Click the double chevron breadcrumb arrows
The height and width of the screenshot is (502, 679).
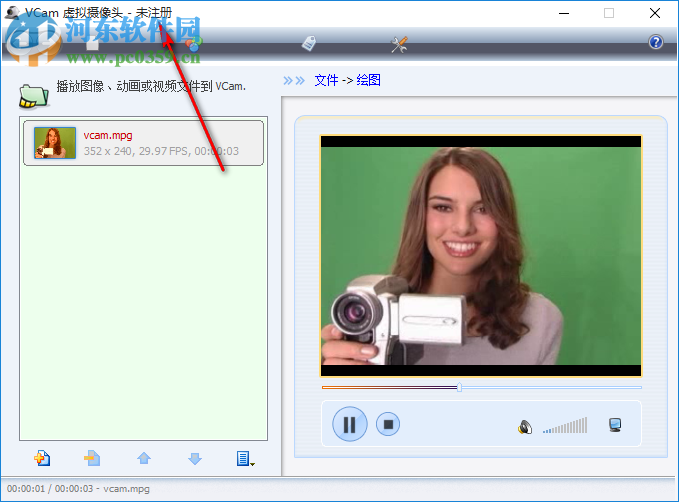[294, 80]
